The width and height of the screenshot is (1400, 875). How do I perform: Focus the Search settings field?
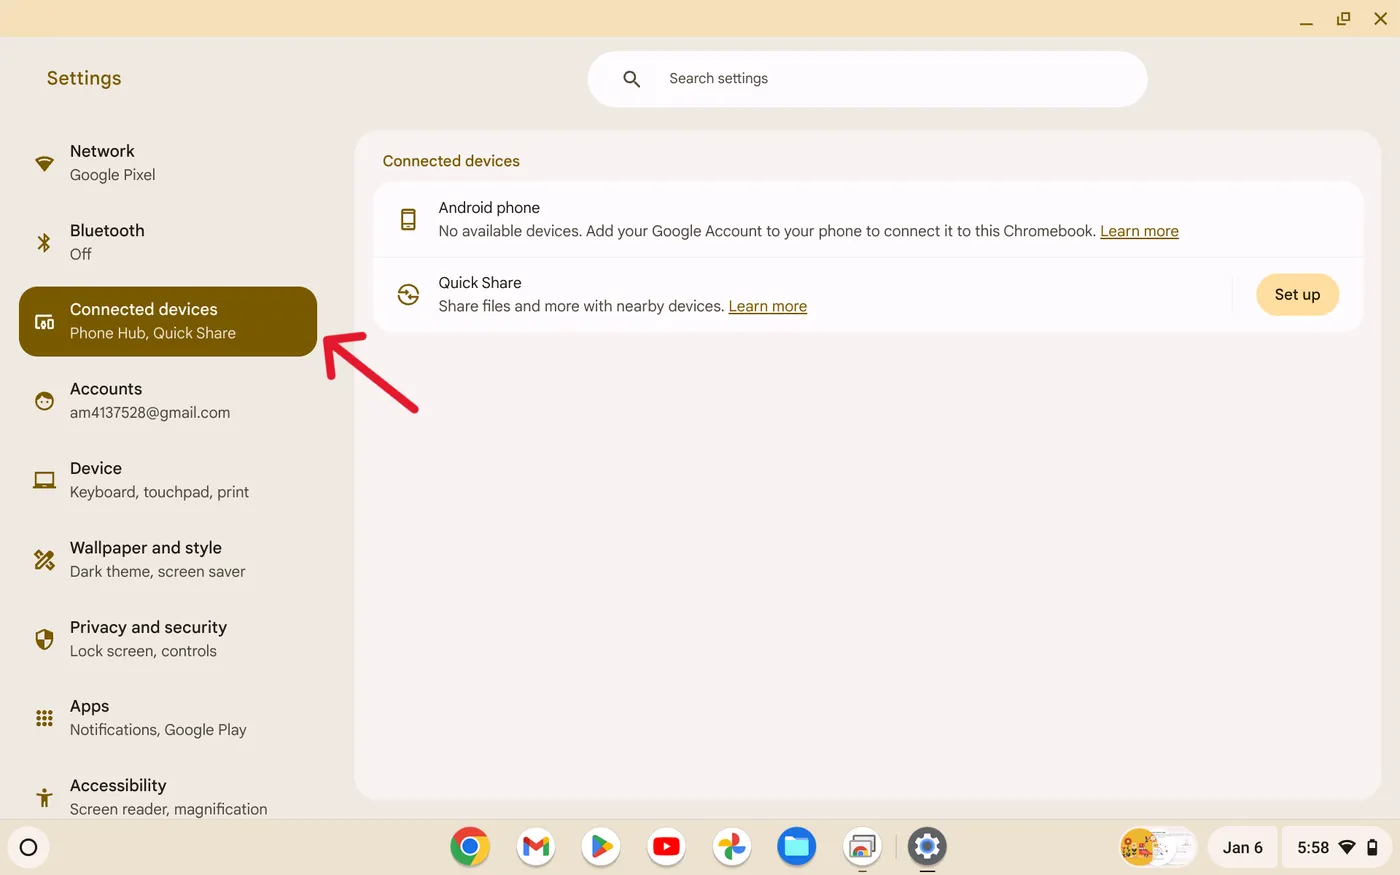coord(867,79)
